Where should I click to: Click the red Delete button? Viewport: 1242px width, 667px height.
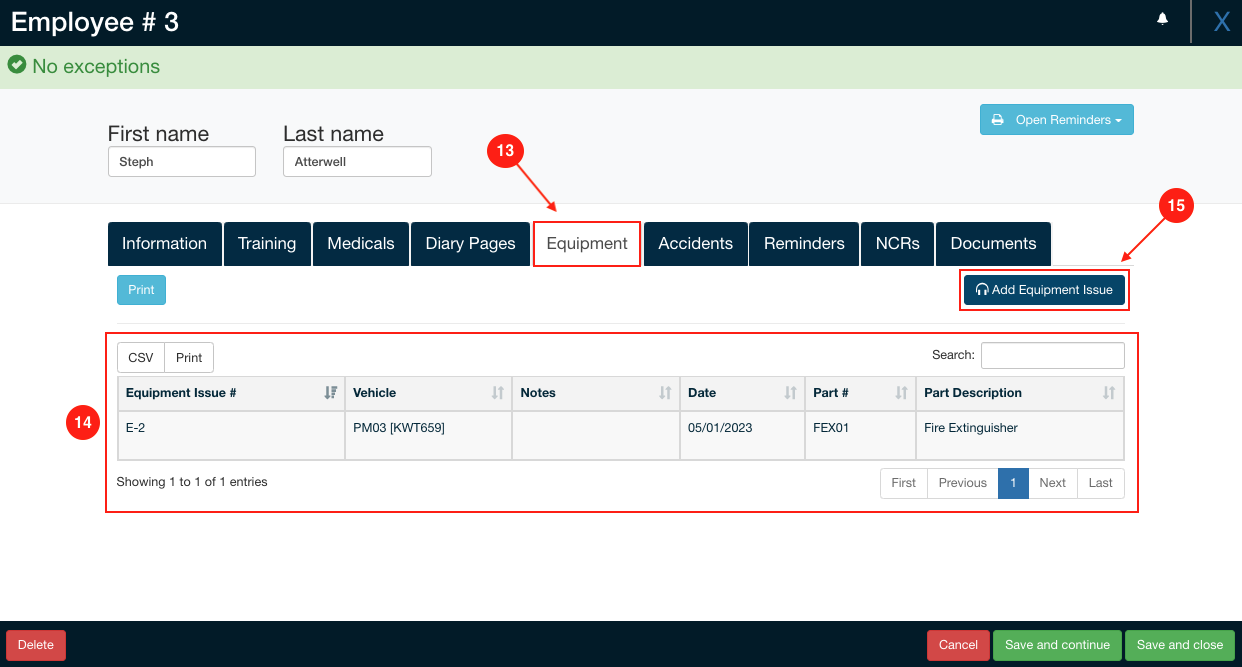pyautogui.click(x=36, y=645)
